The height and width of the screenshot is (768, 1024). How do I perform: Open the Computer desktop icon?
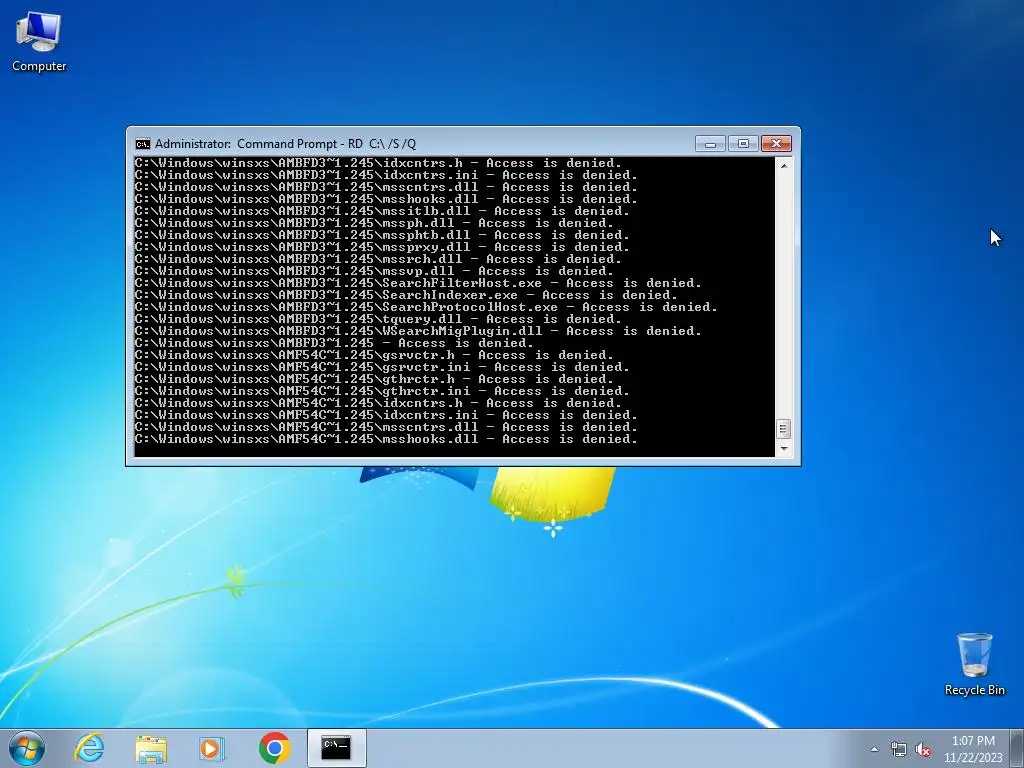point(39,41)
